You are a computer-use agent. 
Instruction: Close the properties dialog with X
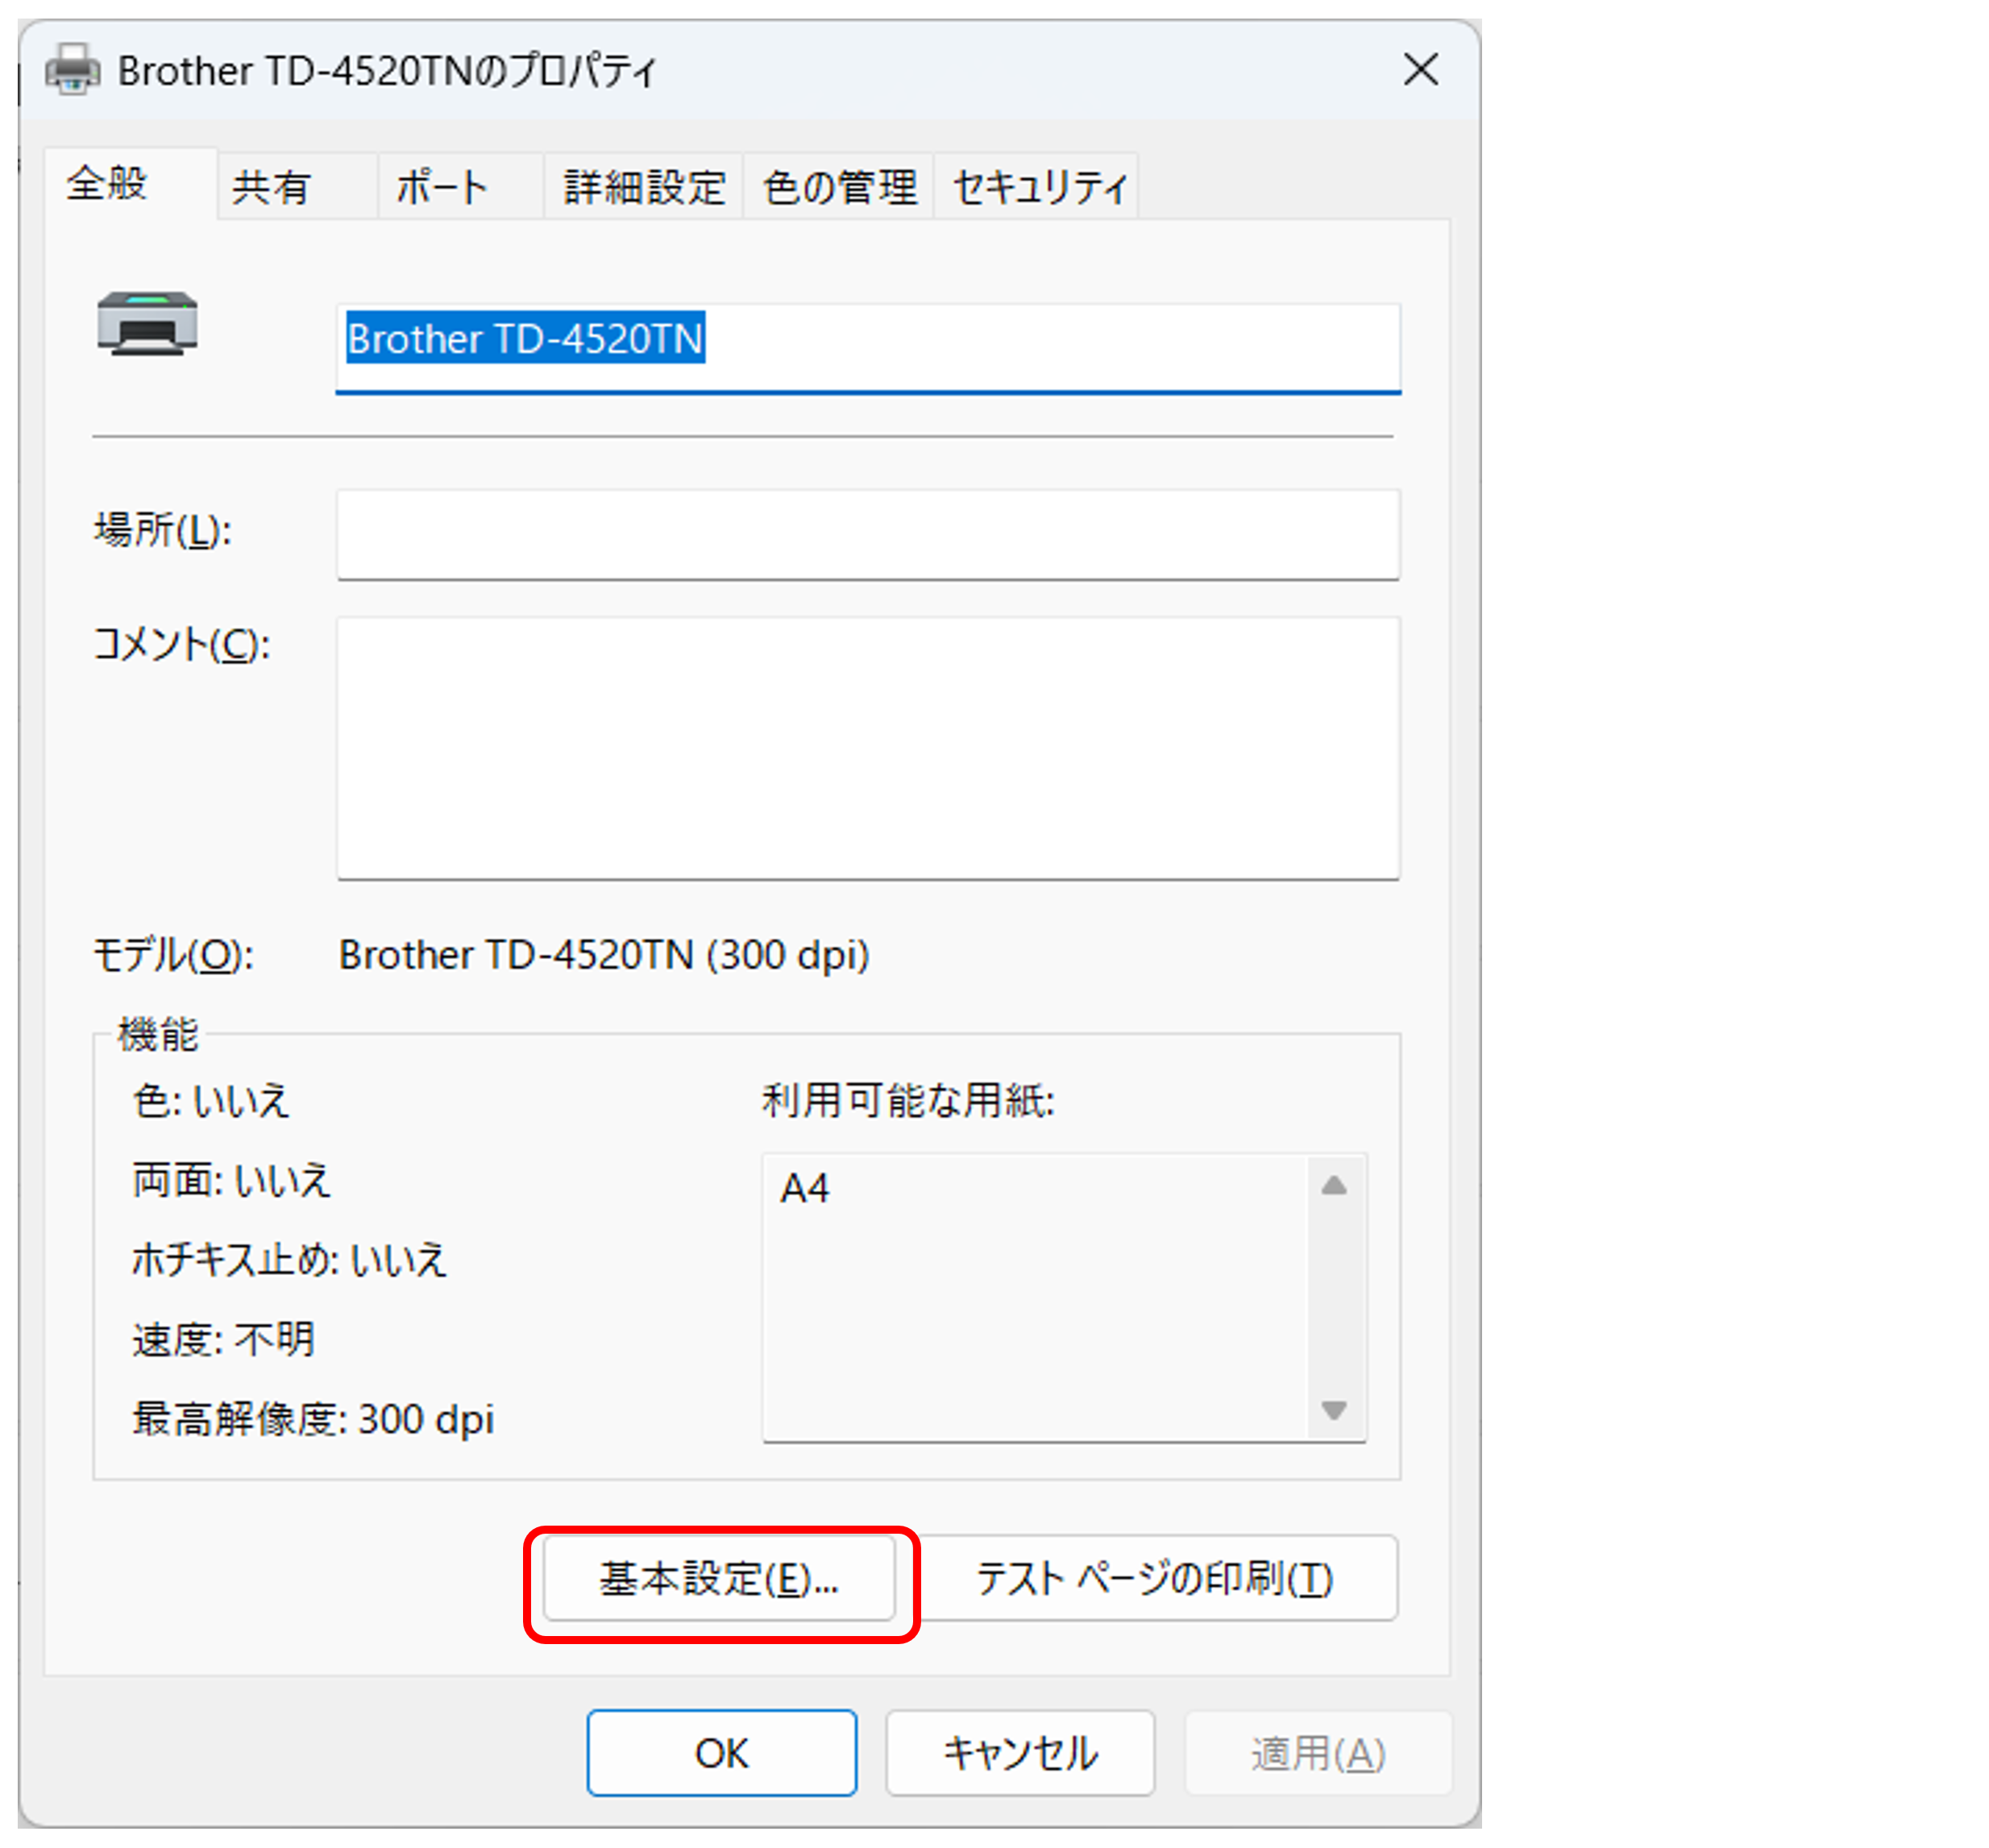pyautogui.click(x=1420, y=70)
